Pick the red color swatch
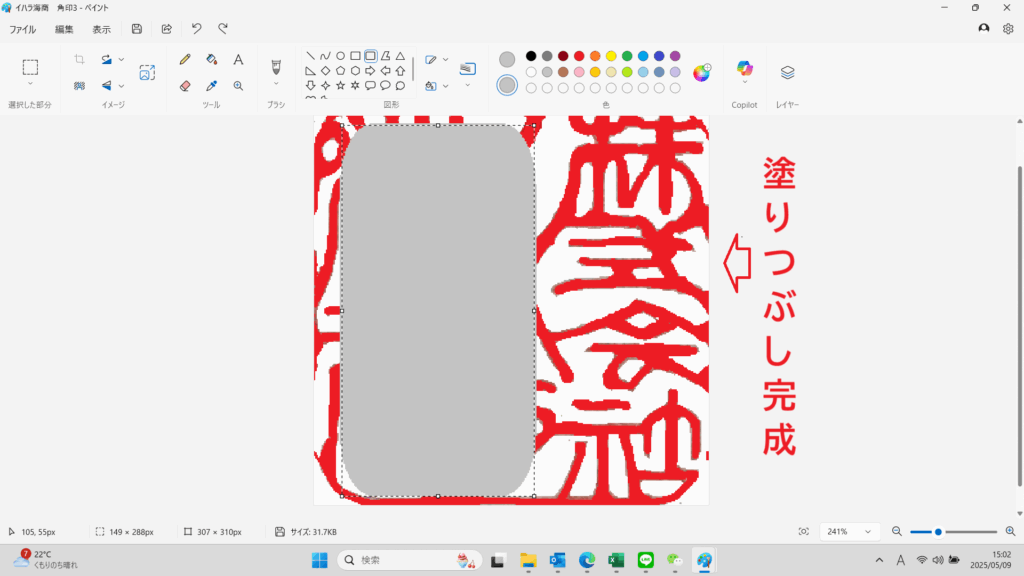The image size is (1024, 576). [x=579, y=56]
